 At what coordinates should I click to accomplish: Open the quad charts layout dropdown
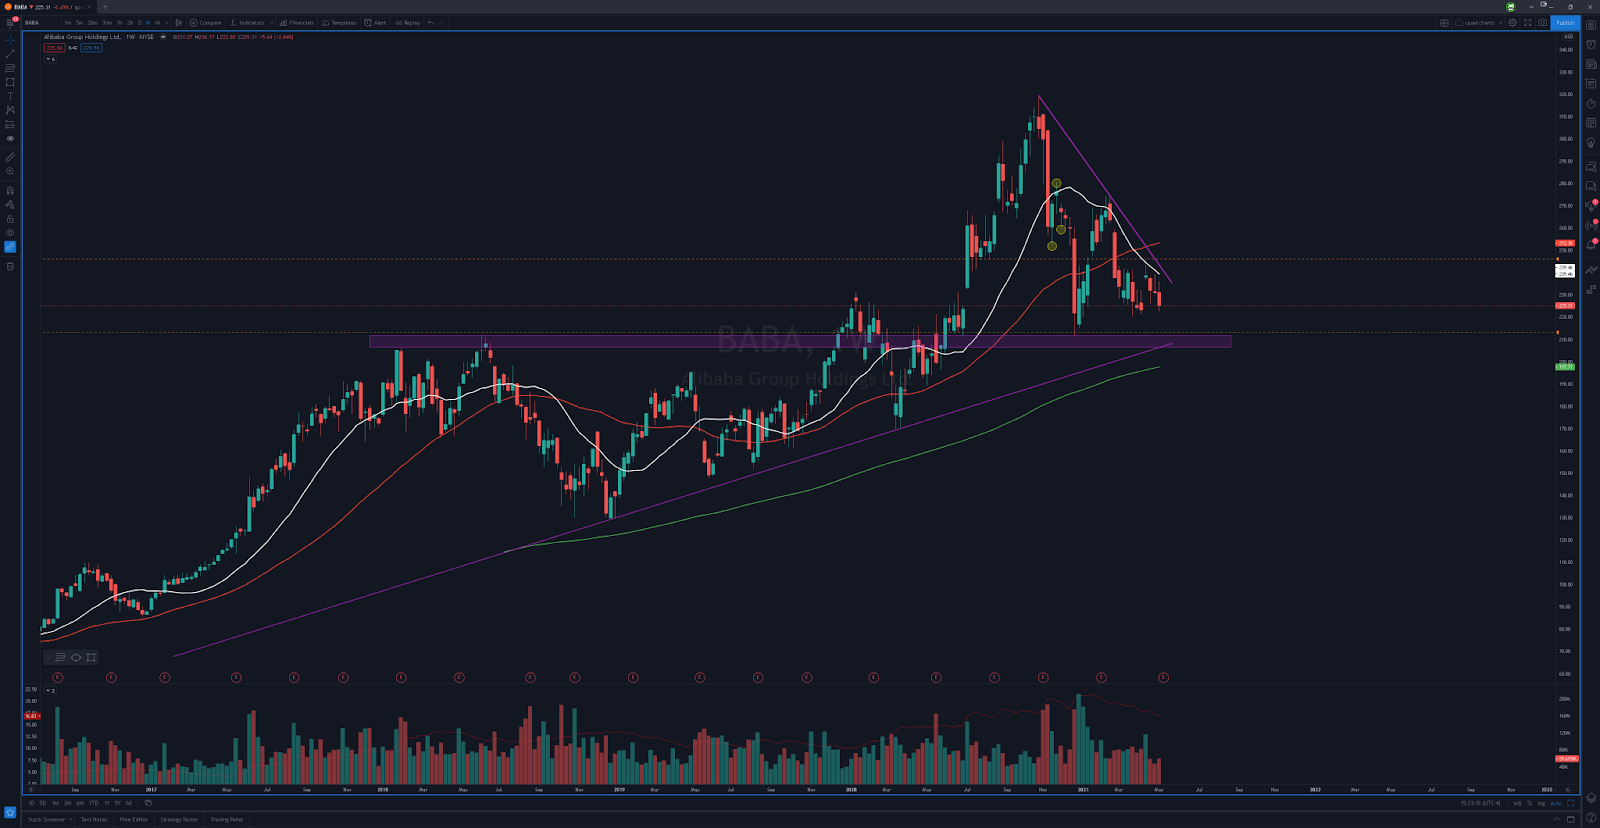pos(1479,22)
